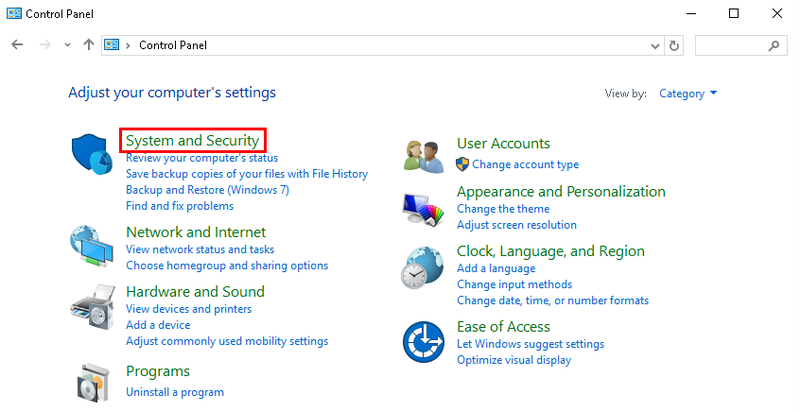The image size is (800, 412).
Task: Click the back navigation arrow
Action: (17, 45)
